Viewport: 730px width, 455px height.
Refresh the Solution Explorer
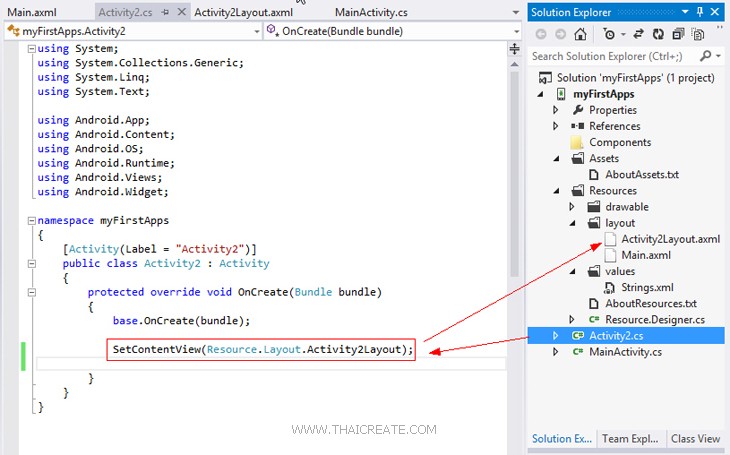(658, 34)
